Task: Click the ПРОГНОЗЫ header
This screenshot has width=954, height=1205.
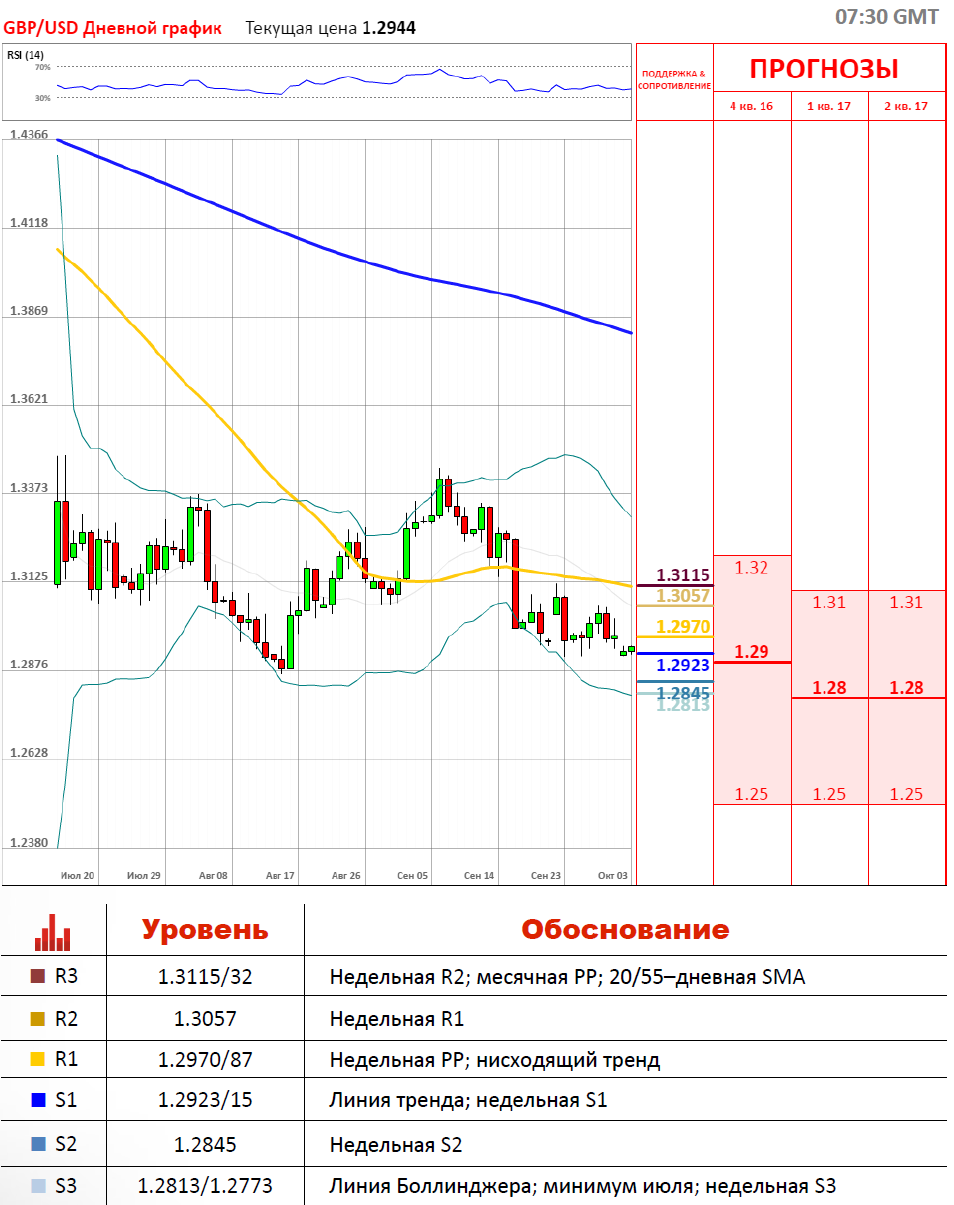Action: [x=824, y=69]
